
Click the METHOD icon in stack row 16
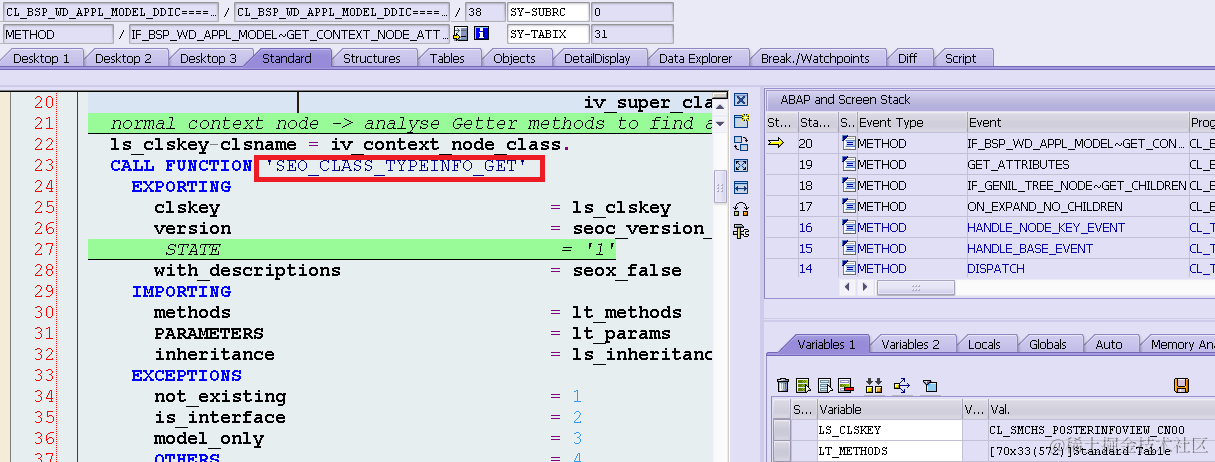pyautogui.click(x=849, y=227)
